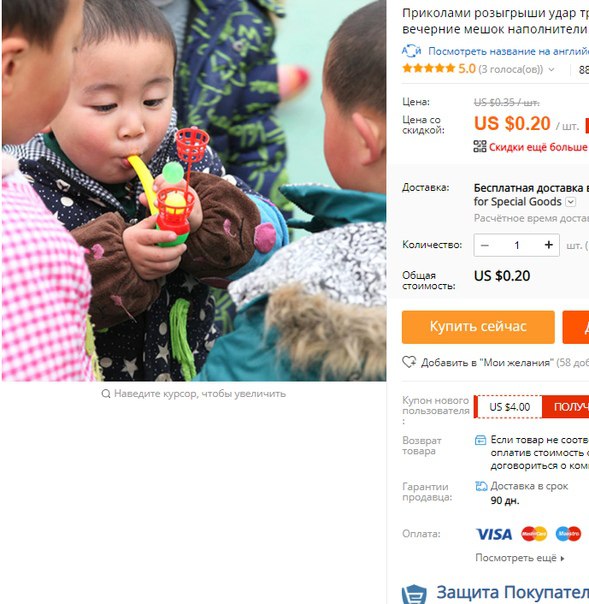Click the product photo of child with toy
Viewport: 589px width, 604px height.
[x=194, y=191]
